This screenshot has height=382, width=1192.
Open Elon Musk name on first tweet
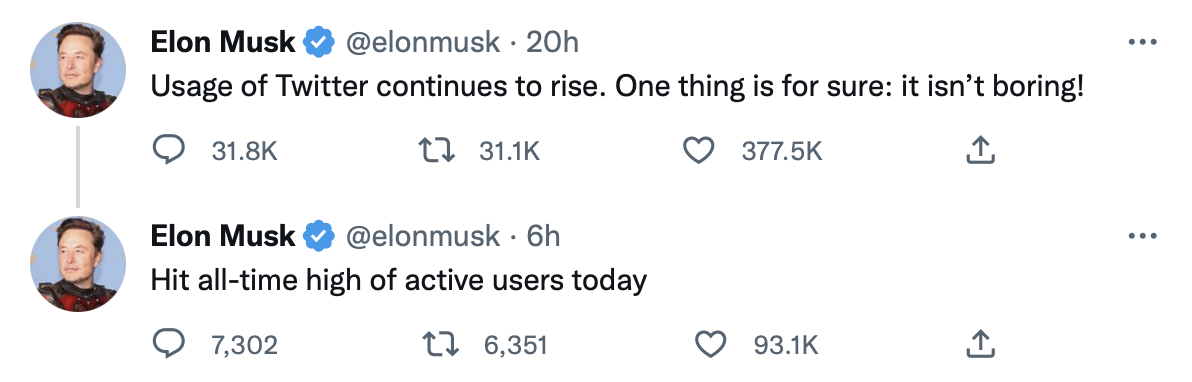pos(223,43)
